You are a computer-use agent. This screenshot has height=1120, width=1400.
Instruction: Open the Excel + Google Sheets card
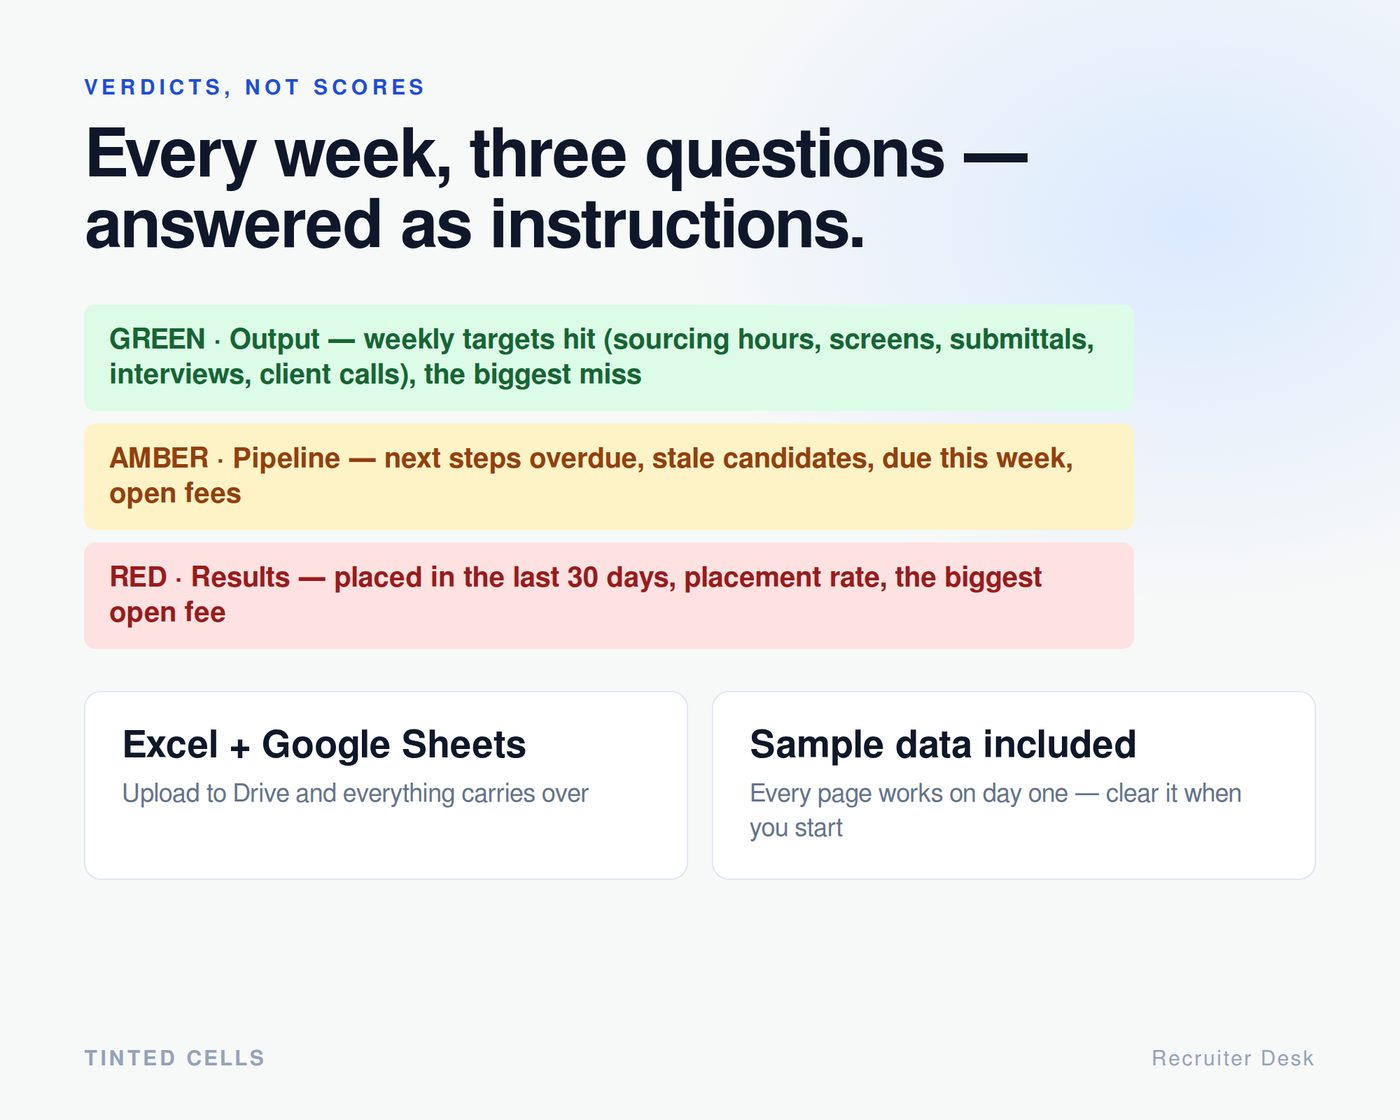click(386, 785)
